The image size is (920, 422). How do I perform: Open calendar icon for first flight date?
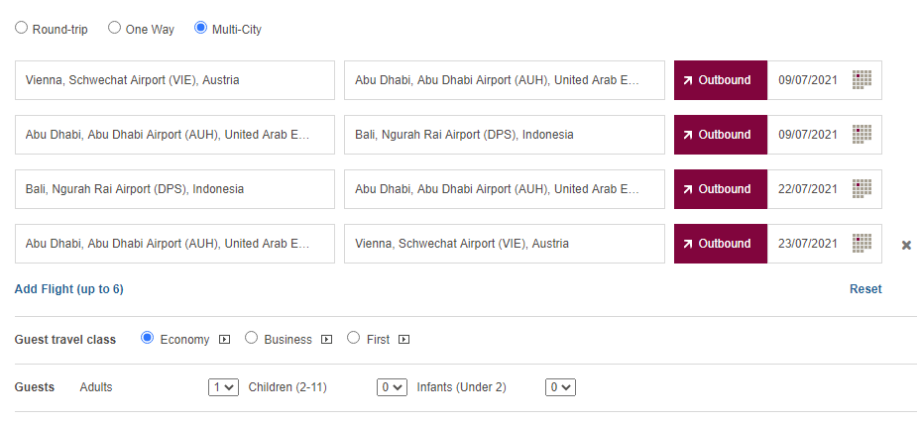(862, 80)
